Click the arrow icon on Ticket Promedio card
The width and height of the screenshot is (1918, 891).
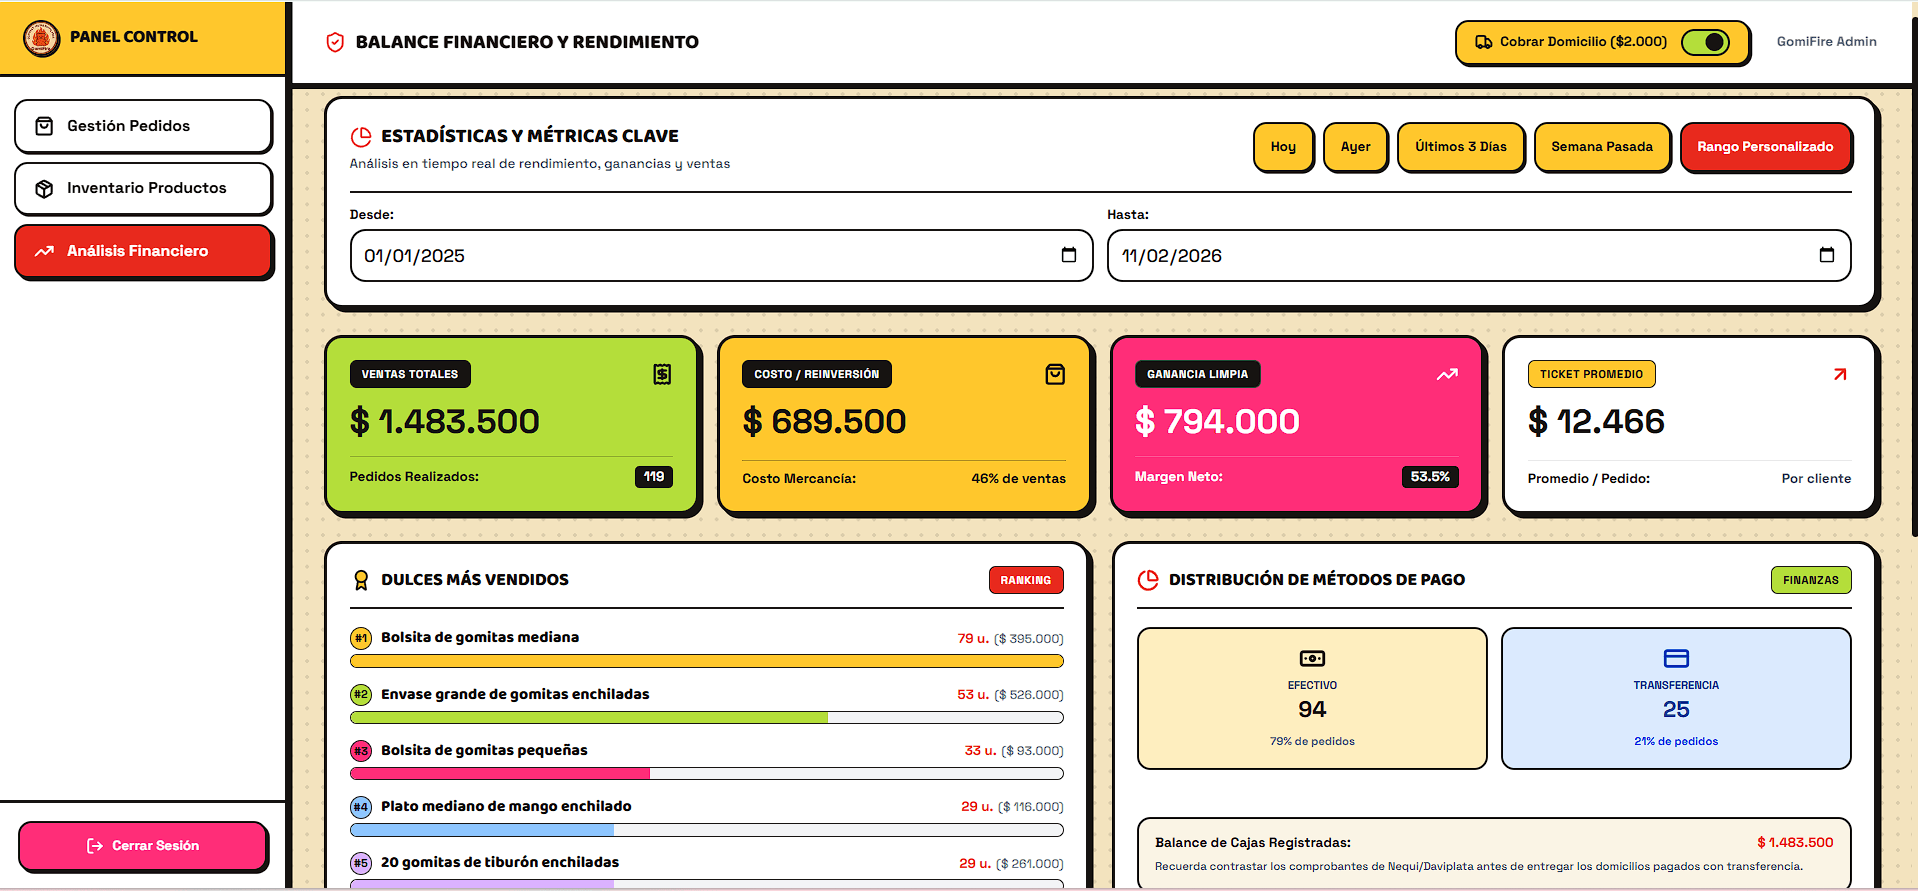tap(1840, 374)
